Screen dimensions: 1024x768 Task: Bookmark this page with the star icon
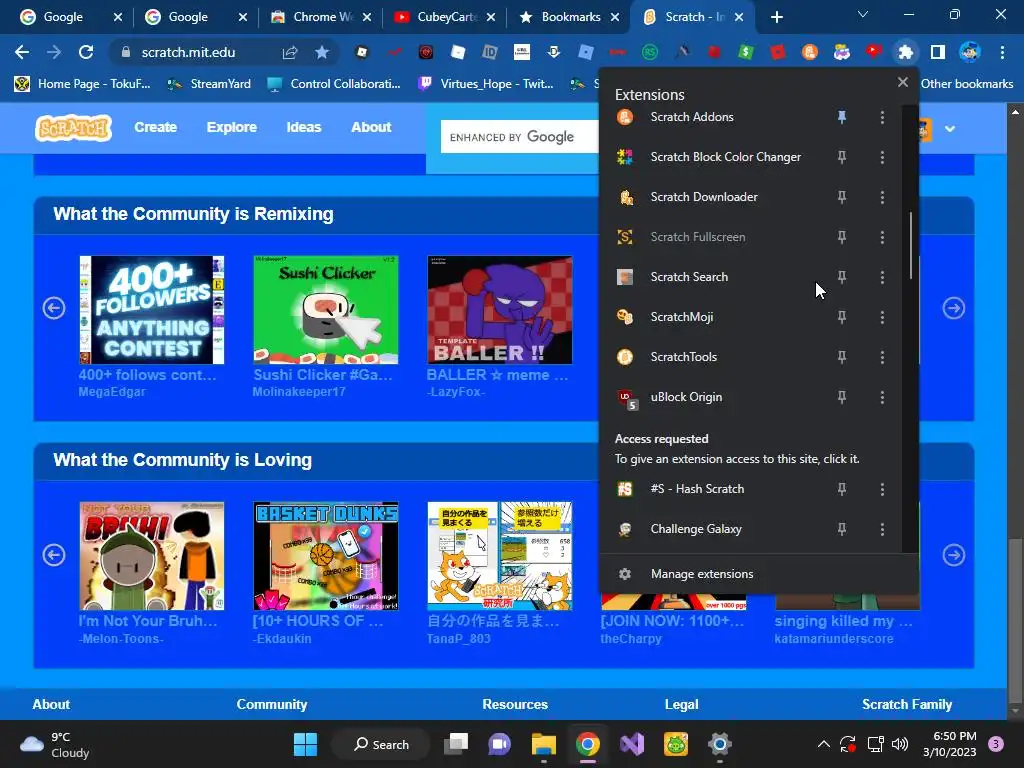point(322,52)
